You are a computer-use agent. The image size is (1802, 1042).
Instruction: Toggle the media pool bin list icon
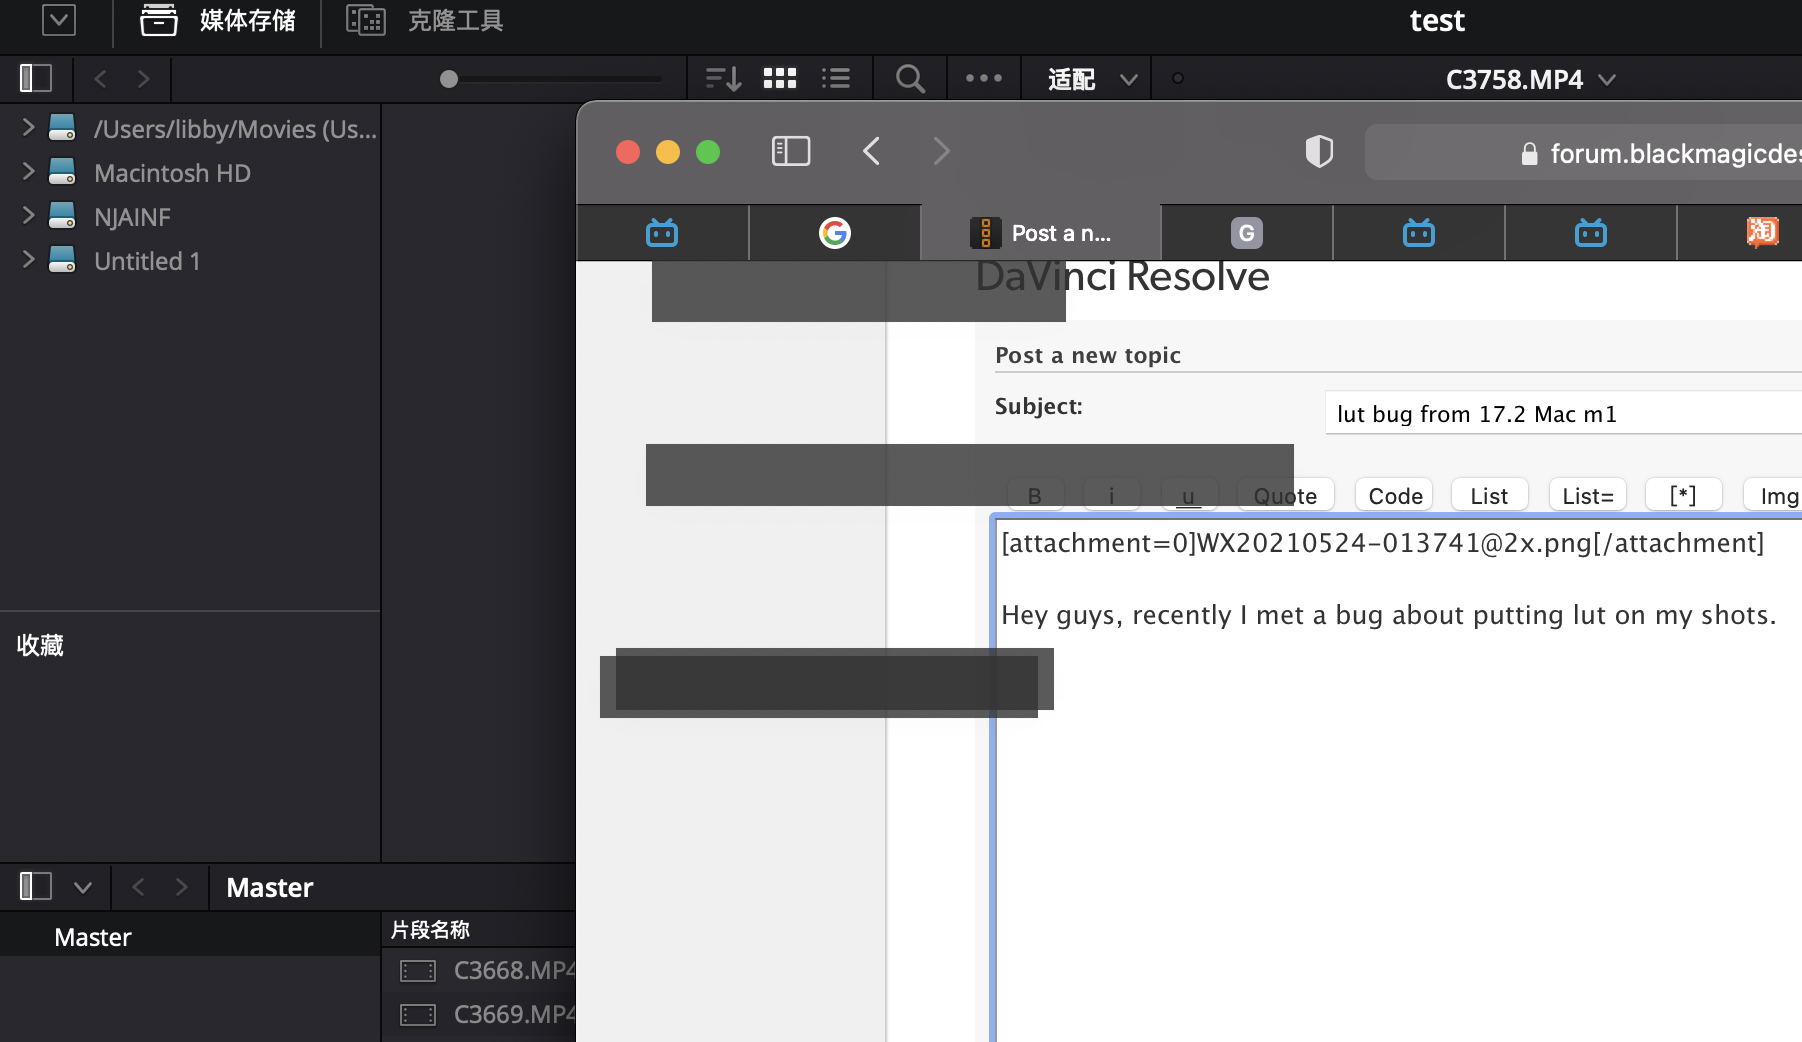pos(35,886)
